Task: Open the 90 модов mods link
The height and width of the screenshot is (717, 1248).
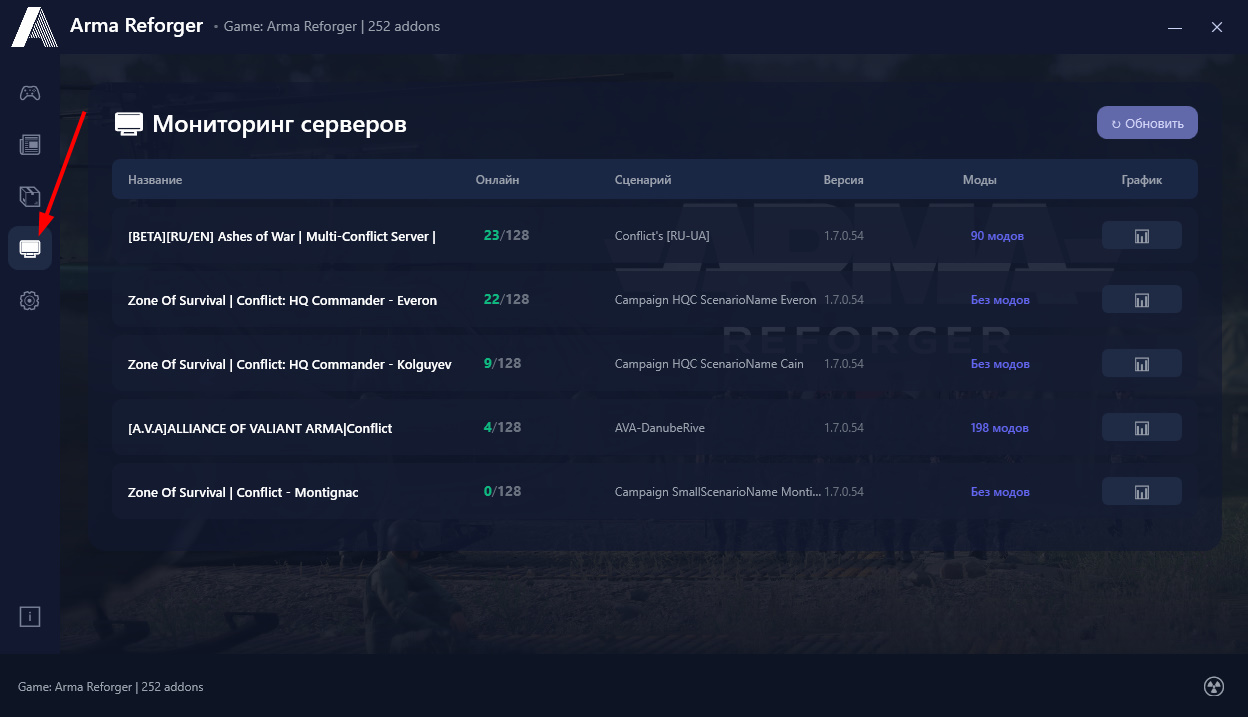Action: click(997, 236)
